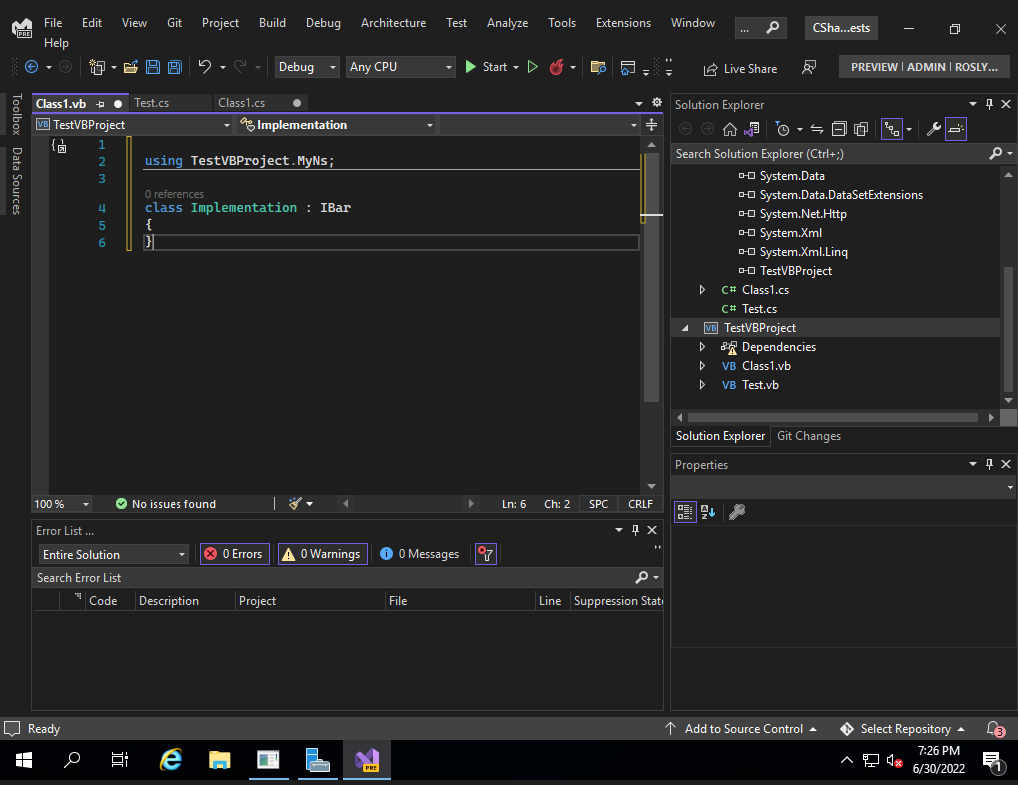This screenshot has height=785, width=1018.
Task: Click the Undo arrow icon
Action: (205, 67)
